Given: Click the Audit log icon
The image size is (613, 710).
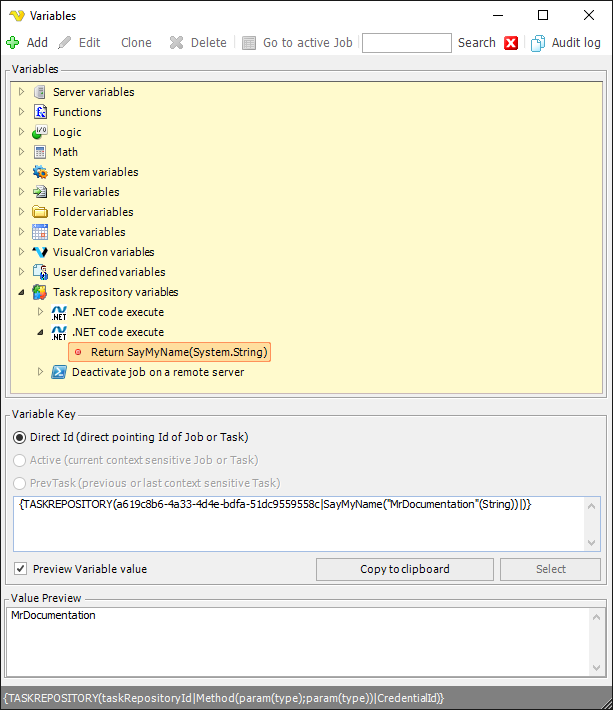Looking at the screenshot, I should (x=538, y=43).
